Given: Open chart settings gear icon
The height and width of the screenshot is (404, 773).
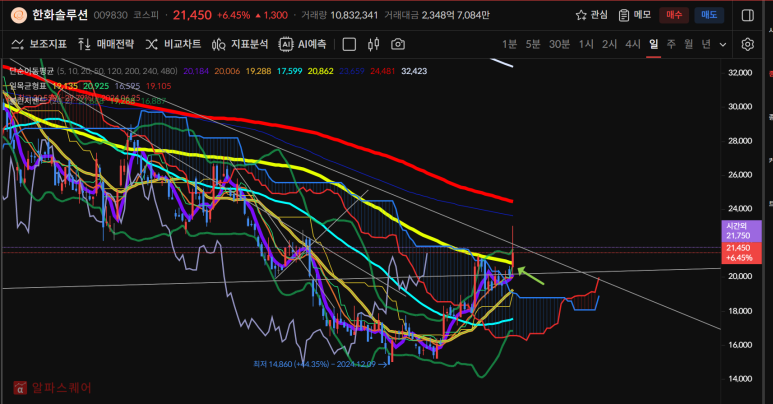Looking at the screenshot, I should 747,44.
